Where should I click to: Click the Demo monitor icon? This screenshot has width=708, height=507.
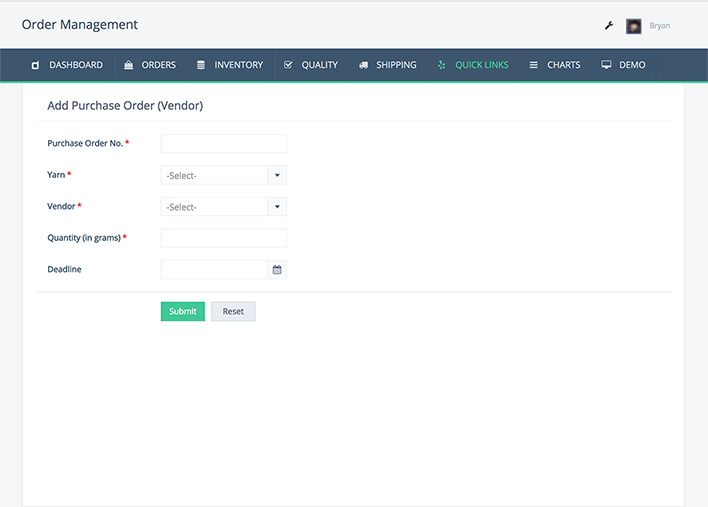(x=606, y=65)
